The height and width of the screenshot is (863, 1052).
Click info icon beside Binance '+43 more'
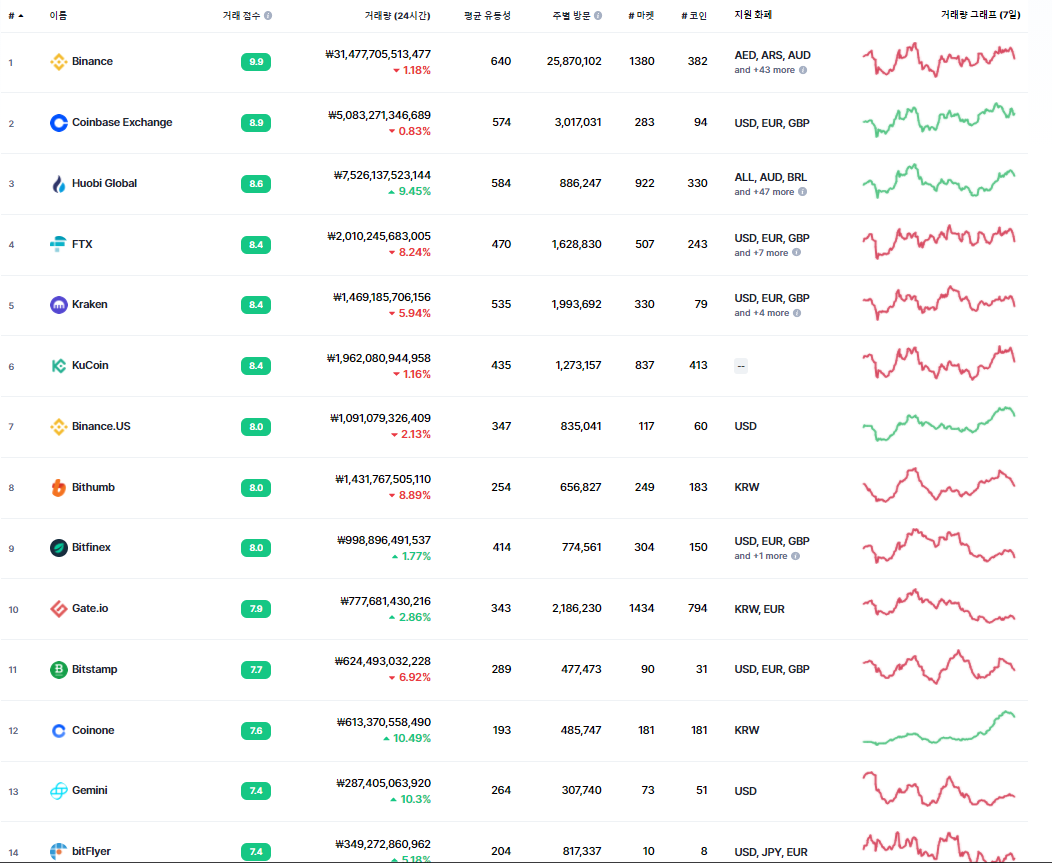(x=803, y=70)
